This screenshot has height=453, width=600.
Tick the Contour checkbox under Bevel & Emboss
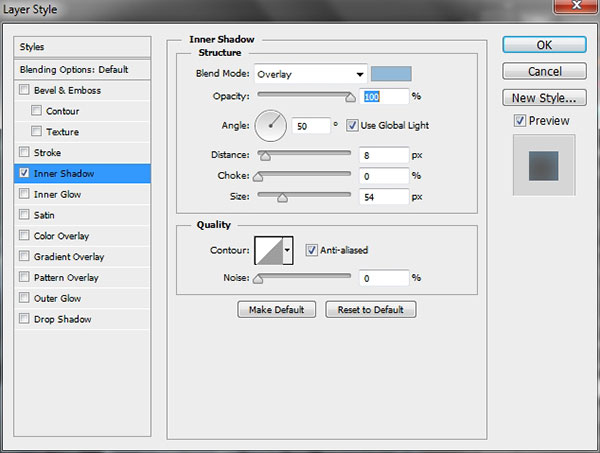pyautogui.click(x=36, y=111)
